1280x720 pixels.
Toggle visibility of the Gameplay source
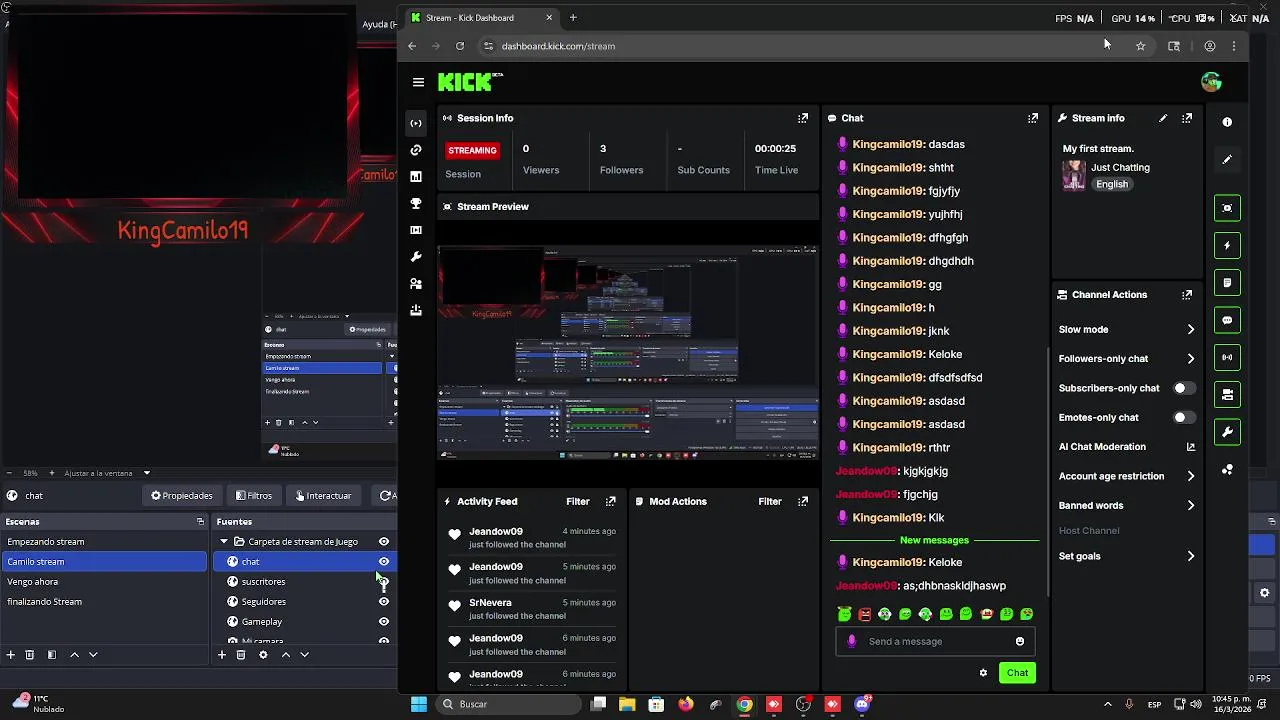click(x=383, y=622)
